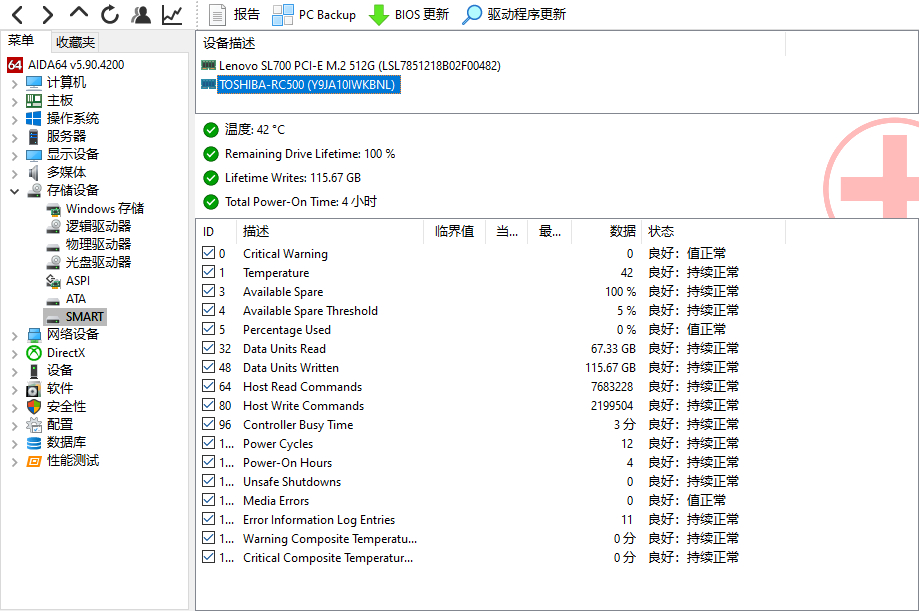
Task: Expand the DirectX tree node
Action: click(14, 353)
